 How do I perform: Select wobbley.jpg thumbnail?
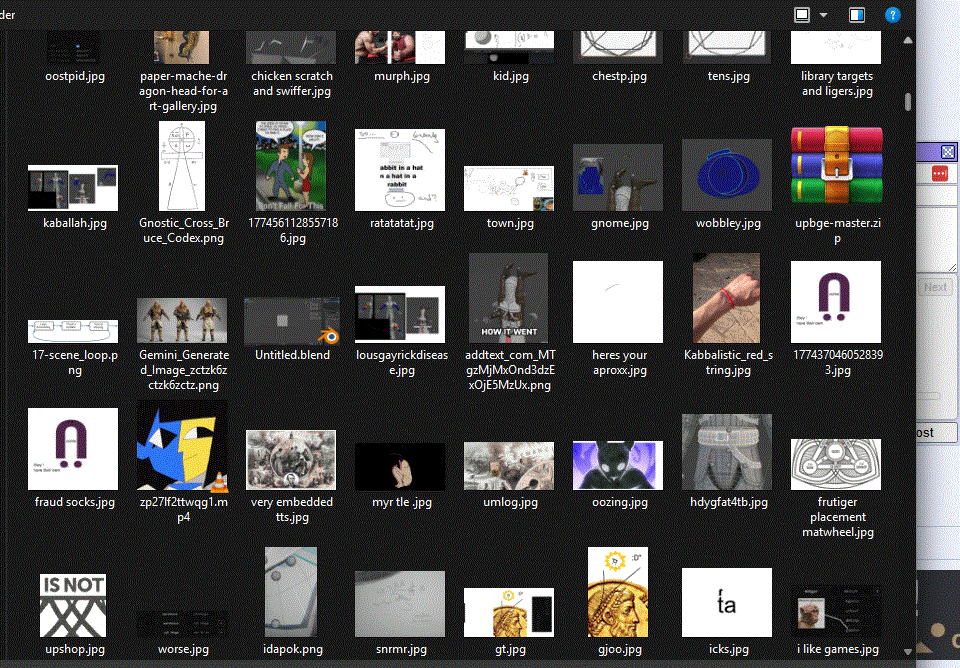tap(727, 175)
